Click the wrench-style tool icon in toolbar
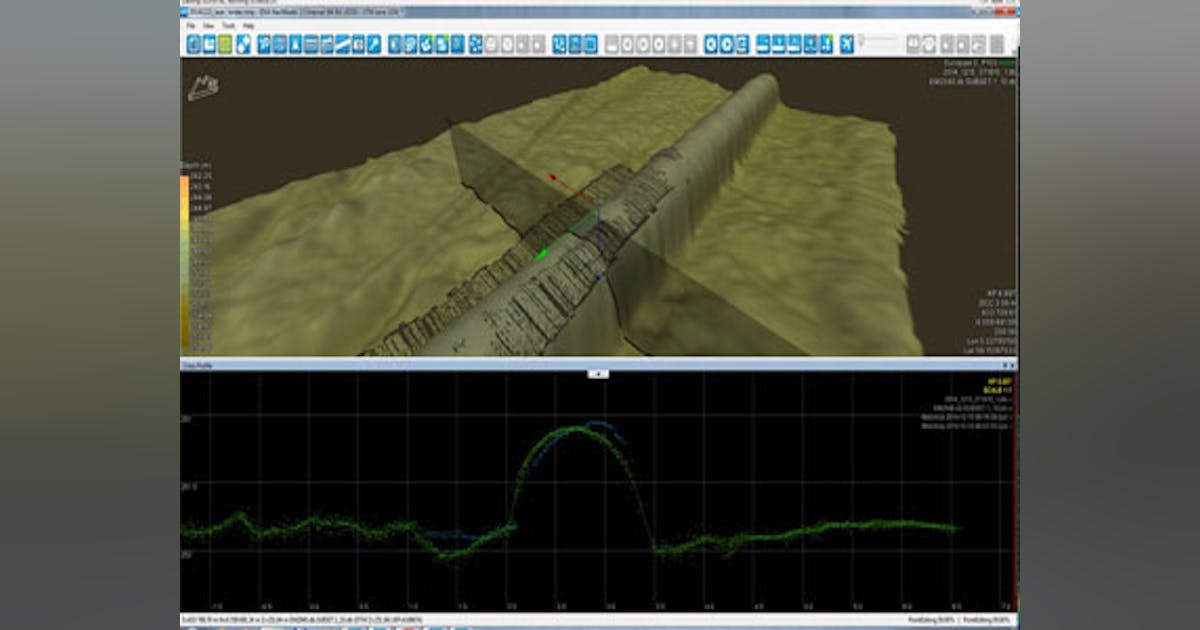1200x630 pixels. [374, 44]
